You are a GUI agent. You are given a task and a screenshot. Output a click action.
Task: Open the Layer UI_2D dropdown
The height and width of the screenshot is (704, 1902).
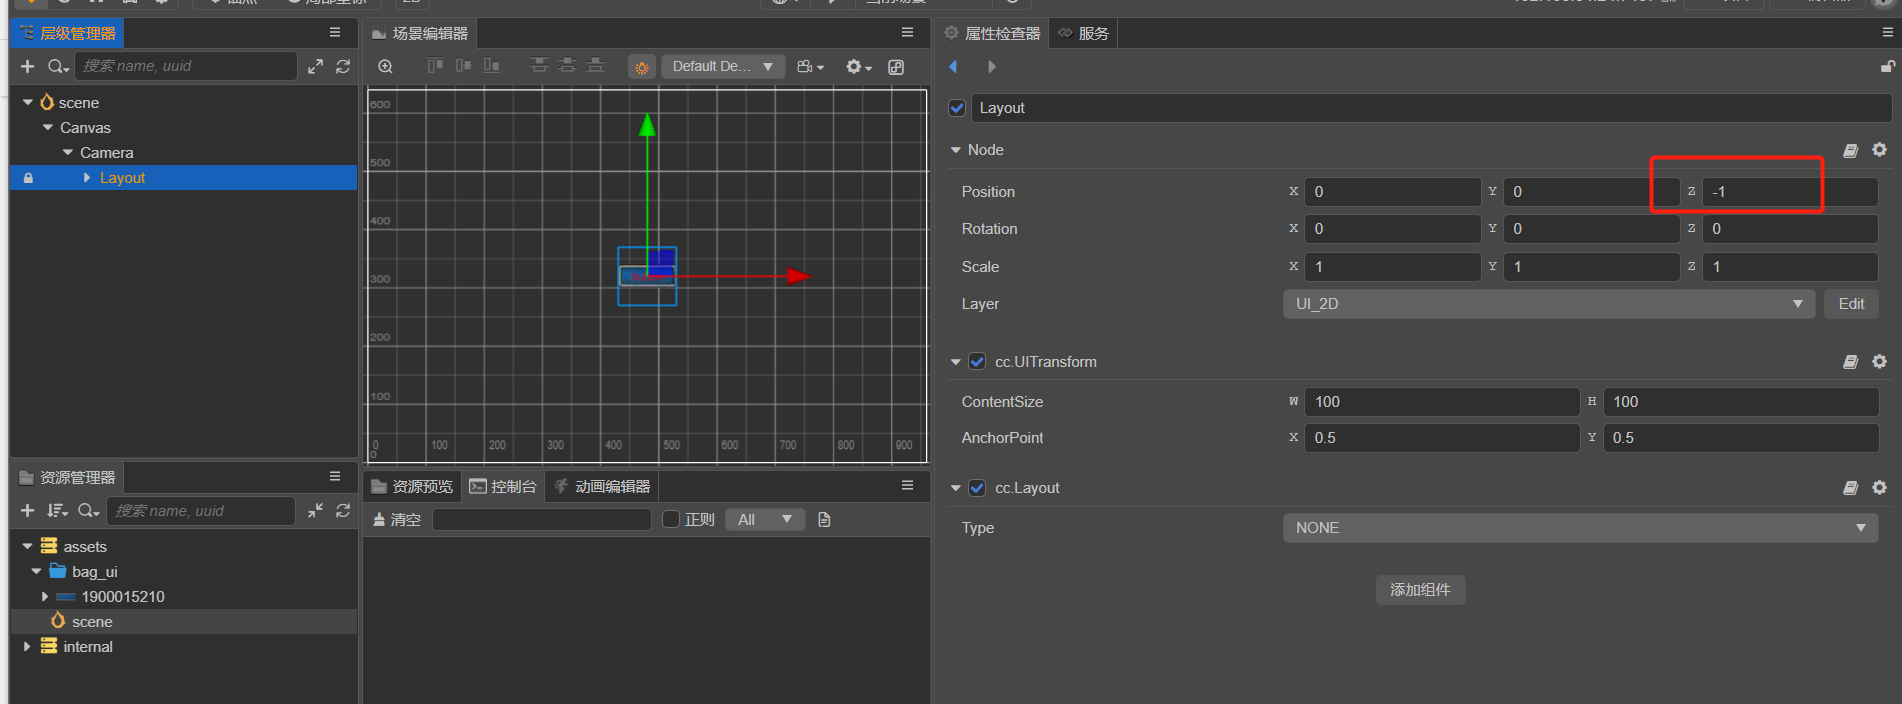coord(1548,304)
